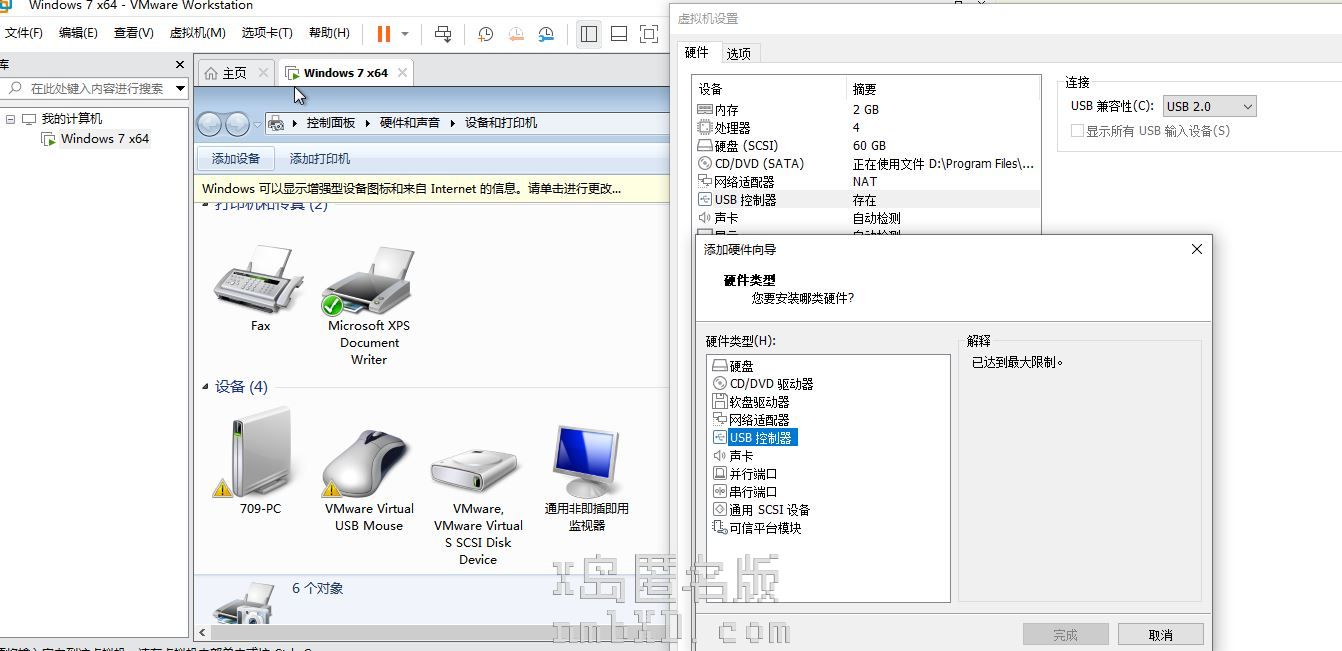
Task: Toggle the library sidebar view icon
Action: tap(589, 34)
